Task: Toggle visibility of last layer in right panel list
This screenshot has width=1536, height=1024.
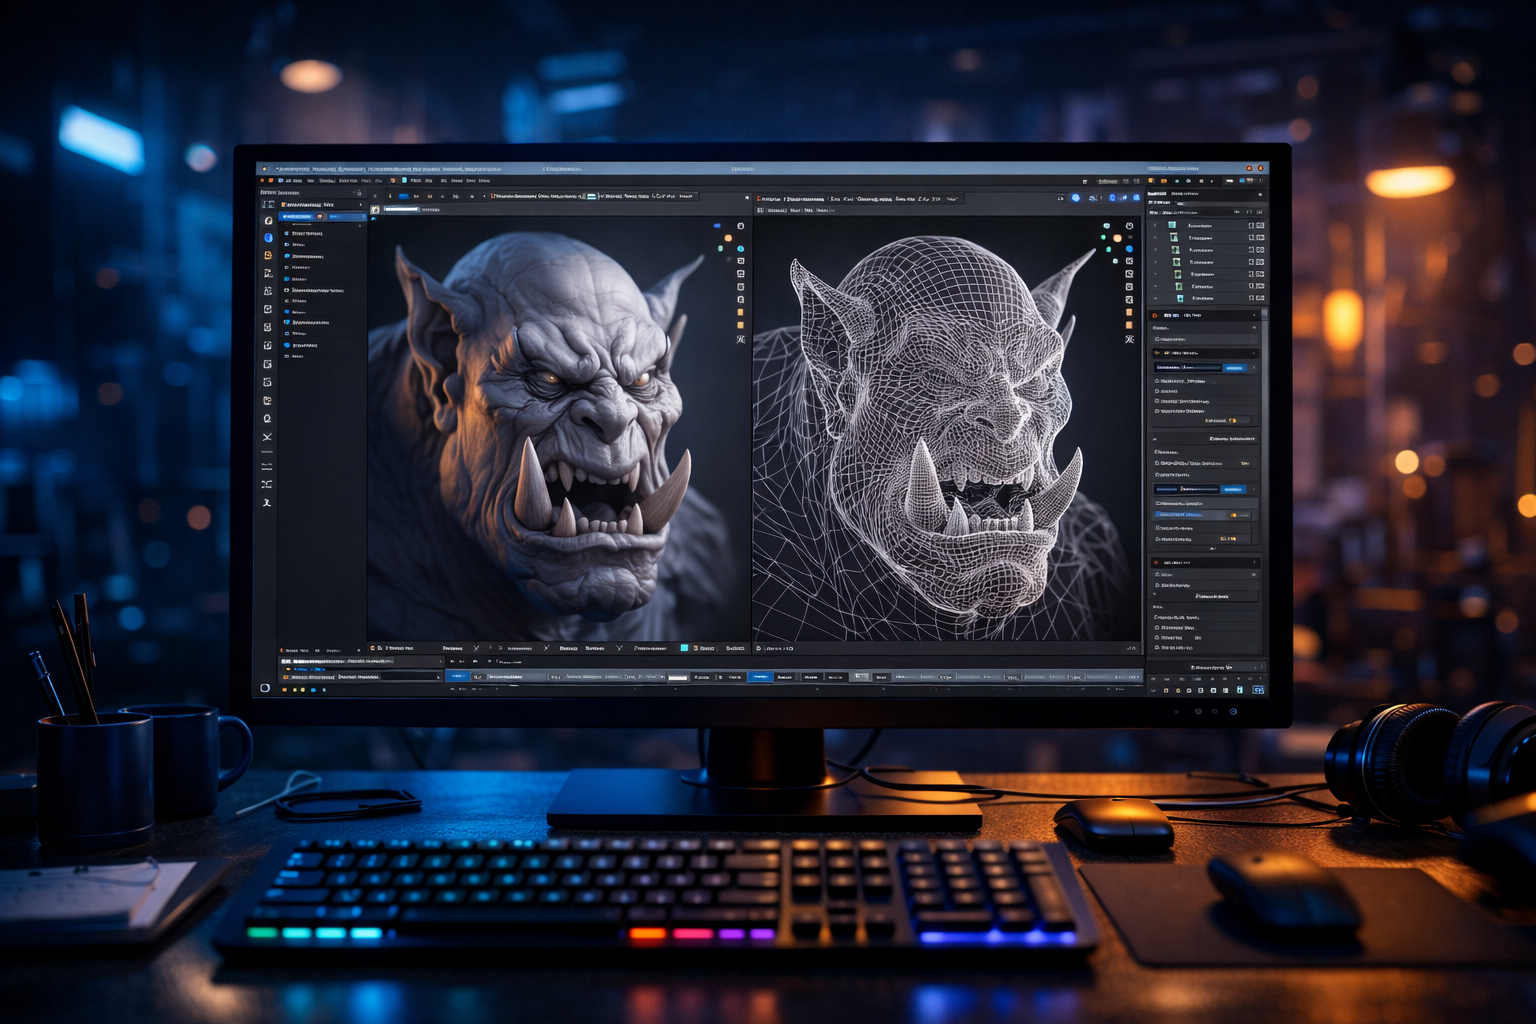Action: pos(1251,298)
